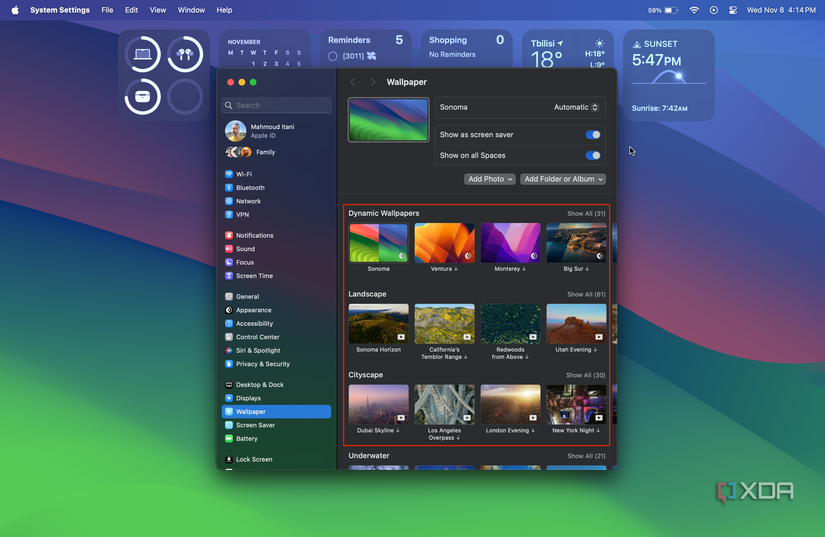Show all 31 Dynamic Wallpapers
The image size is (825, 537).
[586, 214]
